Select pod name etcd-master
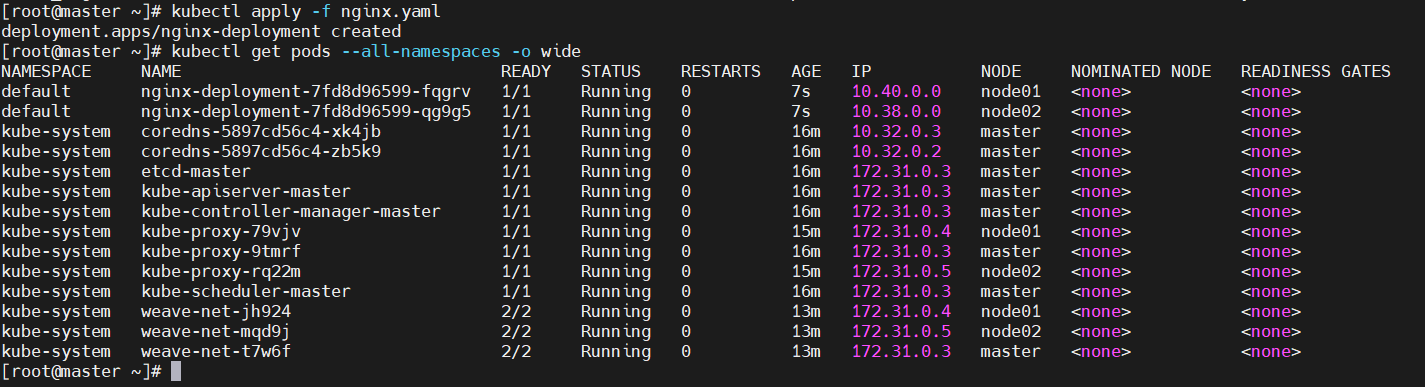1425x387 pixels. (196, 171)
